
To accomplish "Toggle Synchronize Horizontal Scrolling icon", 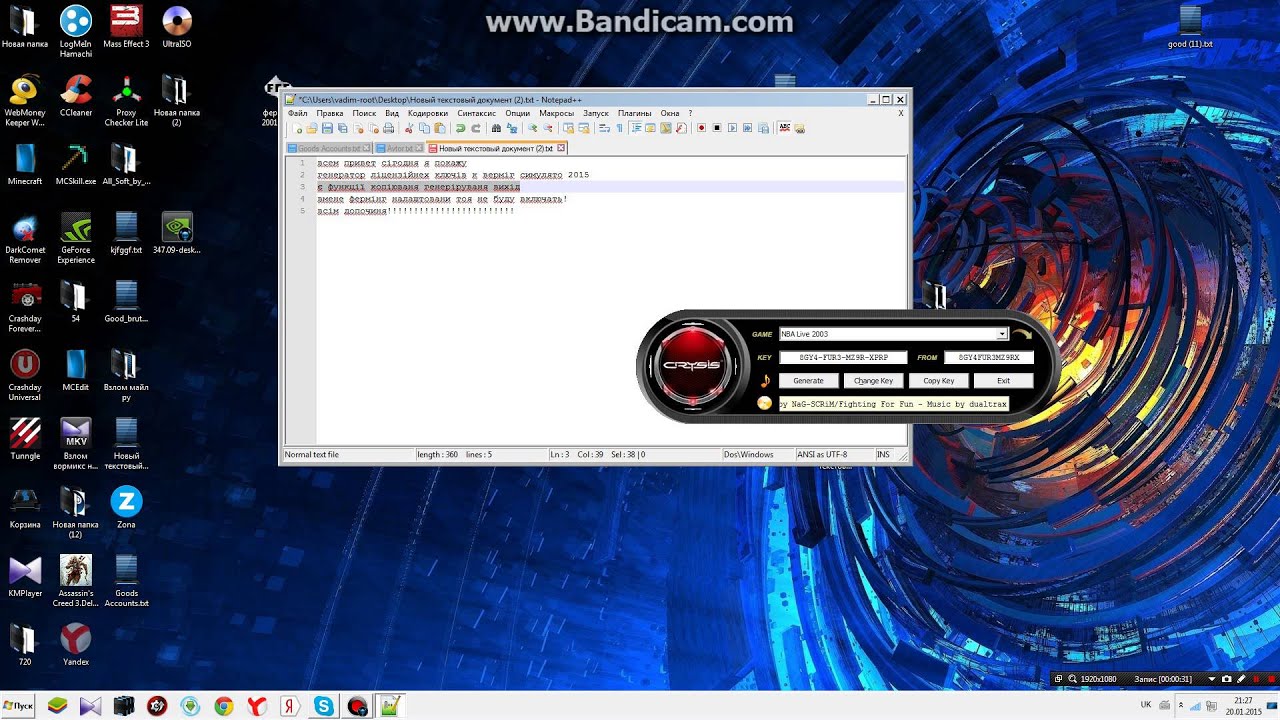I will tap(584, 128).
